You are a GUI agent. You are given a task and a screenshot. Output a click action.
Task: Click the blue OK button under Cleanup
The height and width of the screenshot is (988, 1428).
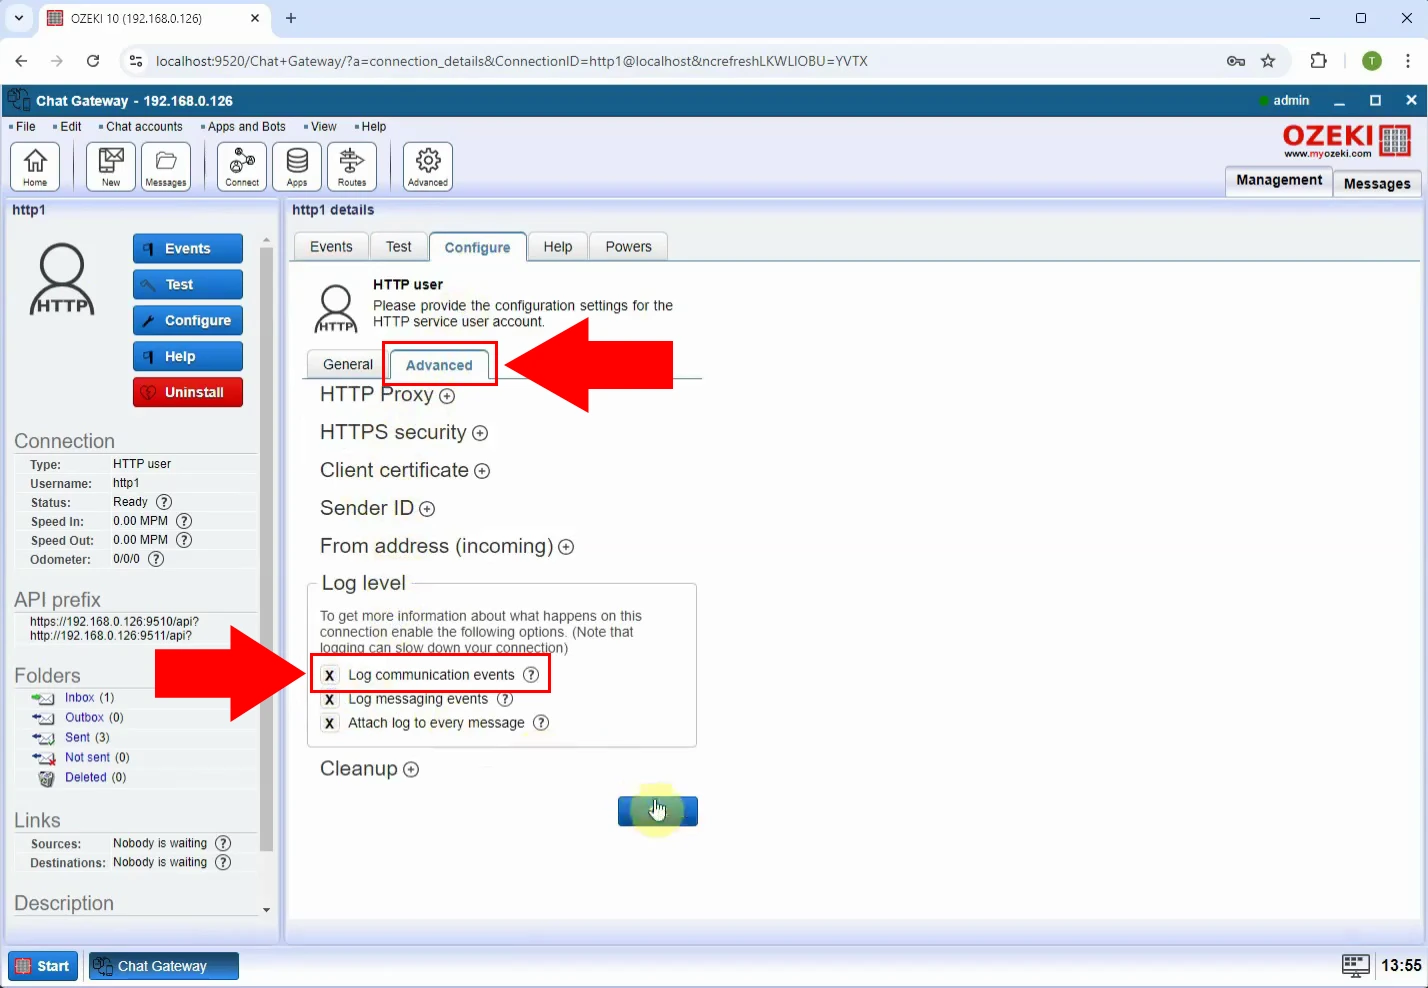(658, 811)
